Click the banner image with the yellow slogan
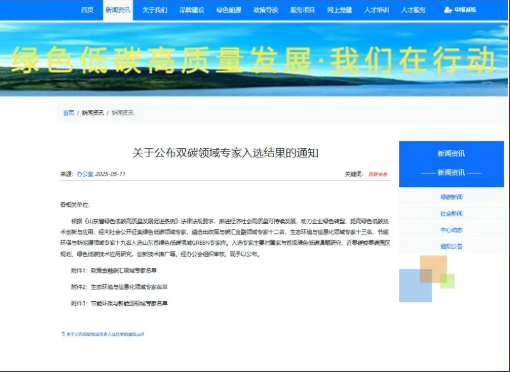The height and width of the screenshot is (372, 510). [x=254, y=59]
